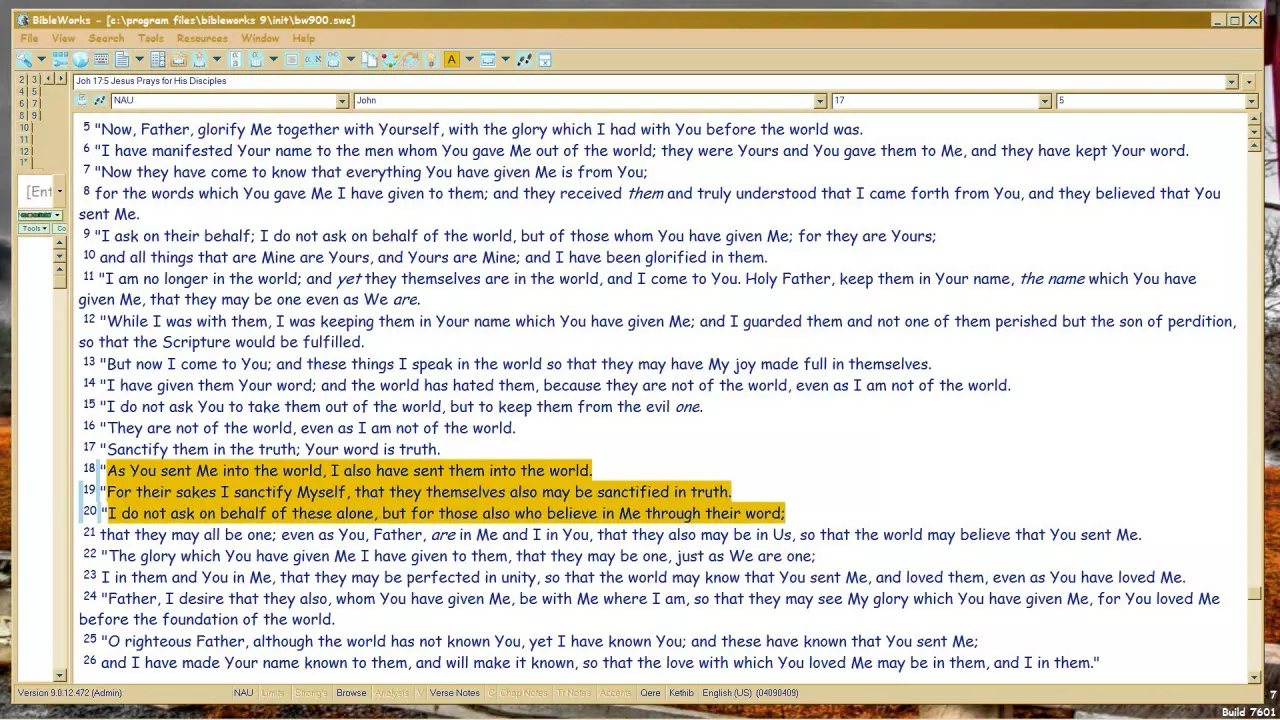Toggle Browse mode in status bar
The image size is (1280, 720).
(x=351, y=693)
